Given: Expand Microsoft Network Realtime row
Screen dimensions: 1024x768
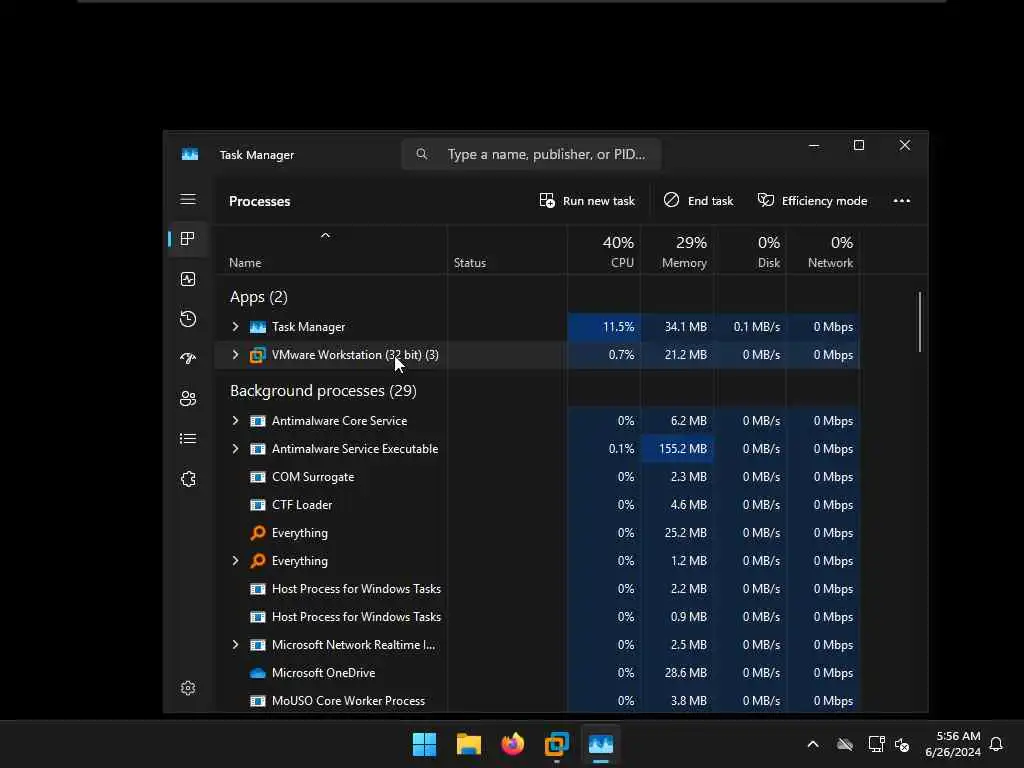Looking at the screenshot, I should [236, 645].
